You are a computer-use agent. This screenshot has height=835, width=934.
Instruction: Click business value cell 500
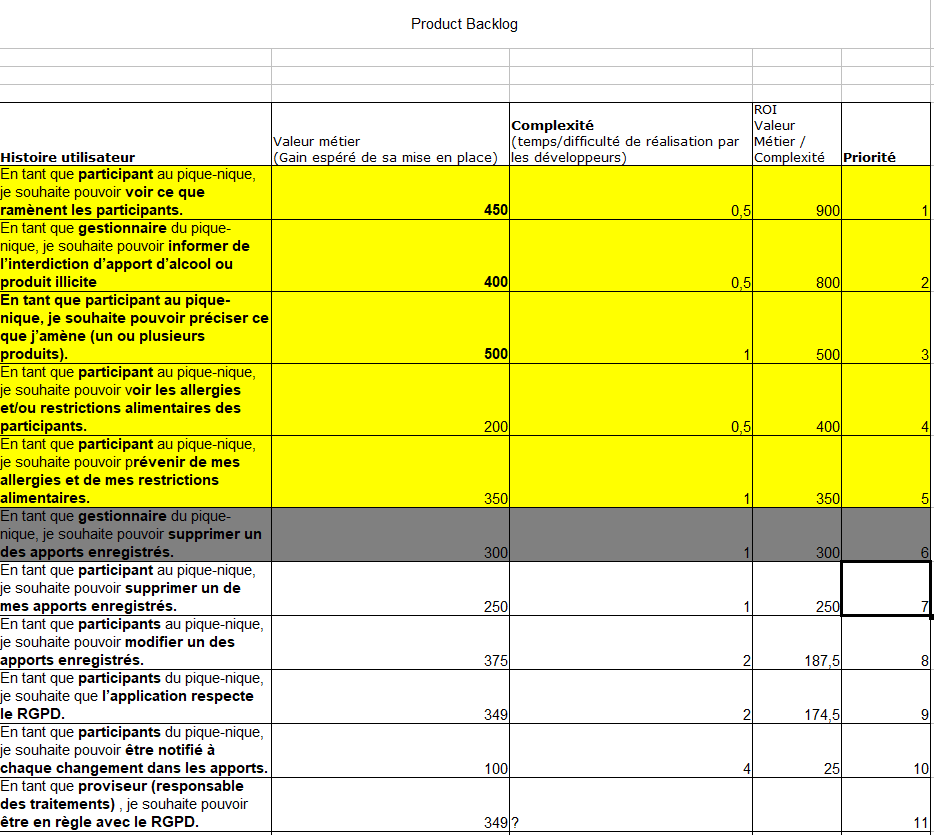point(390,328)
